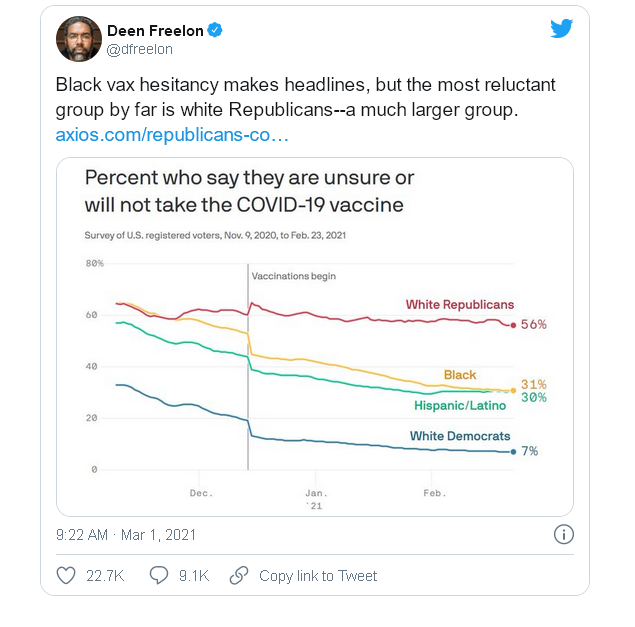The height and width of the screenshot is (627, 635).
Task: Click the Vaccinations begin marker label
Action: pyautogui.click(x=293, y=276)
